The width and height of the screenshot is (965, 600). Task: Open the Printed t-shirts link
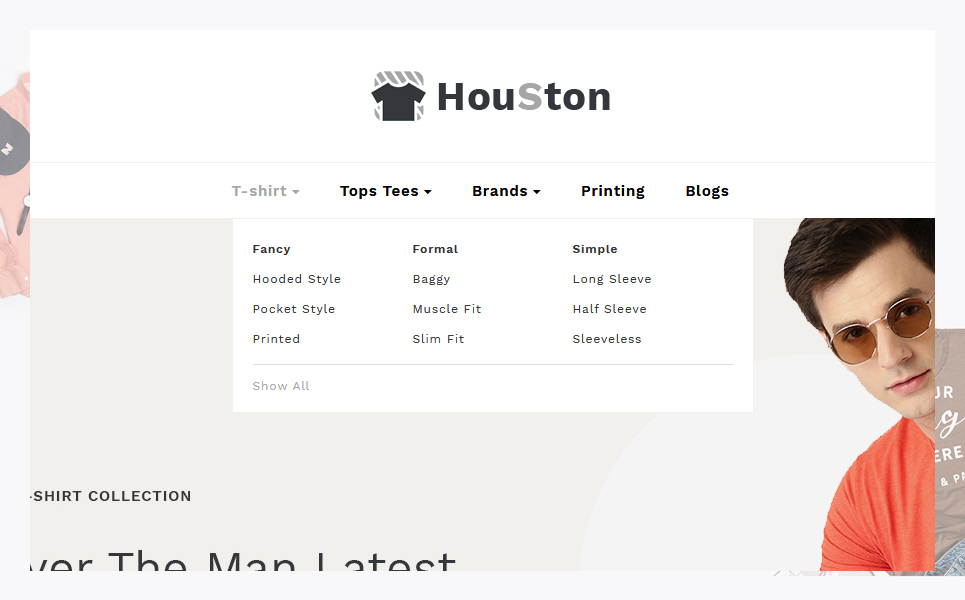click(x=276, y=339)
